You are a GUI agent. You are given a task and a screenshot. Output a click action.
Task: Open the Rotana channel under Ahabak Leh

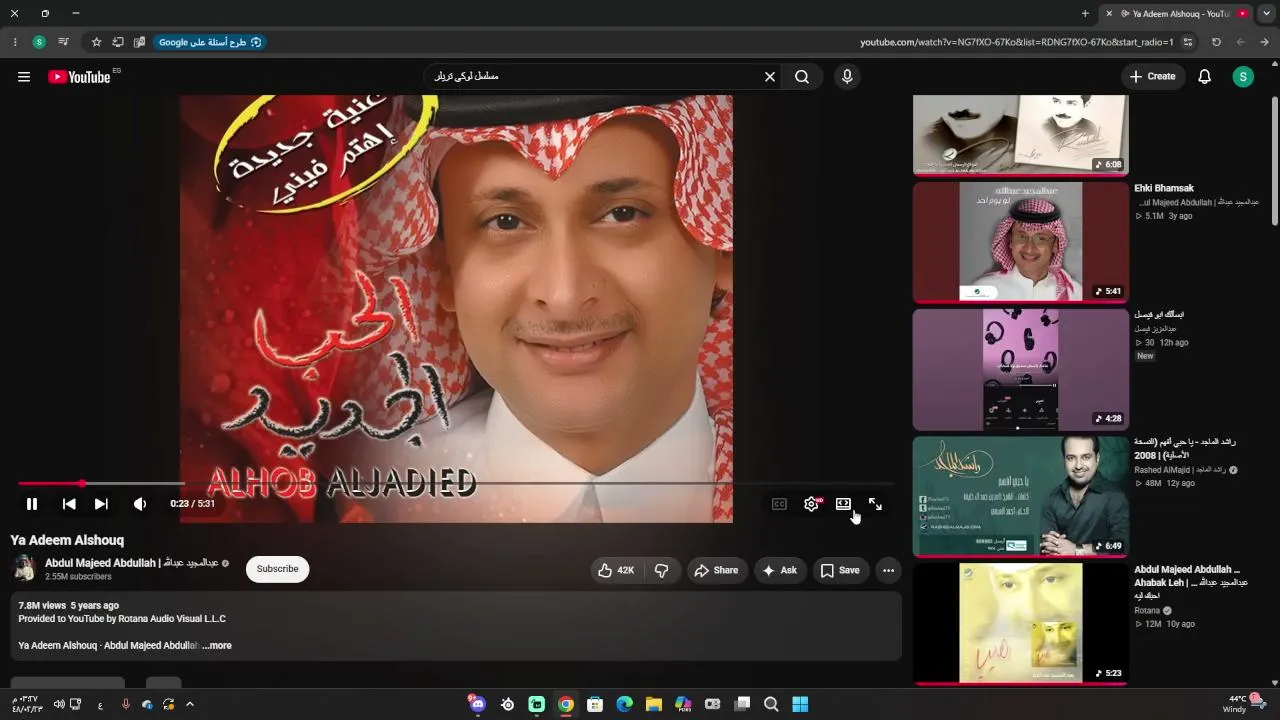[x=1147, y=610]
